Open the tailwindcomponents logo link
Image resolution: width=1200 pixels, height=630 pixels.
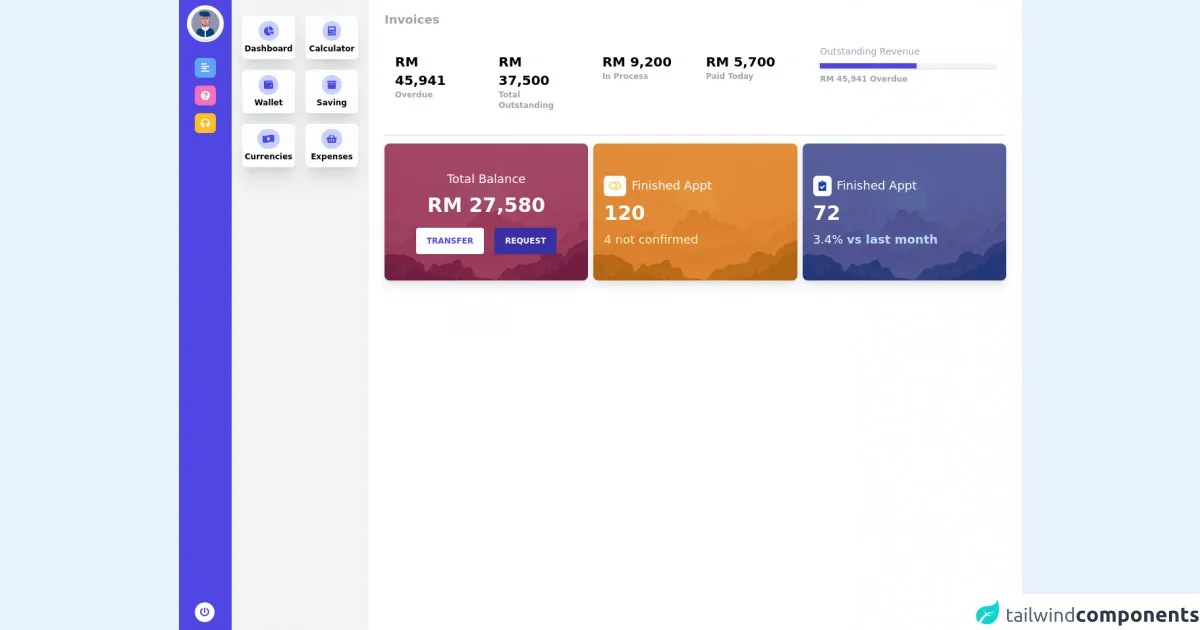pyautogui.click(x=1087, y=613)
